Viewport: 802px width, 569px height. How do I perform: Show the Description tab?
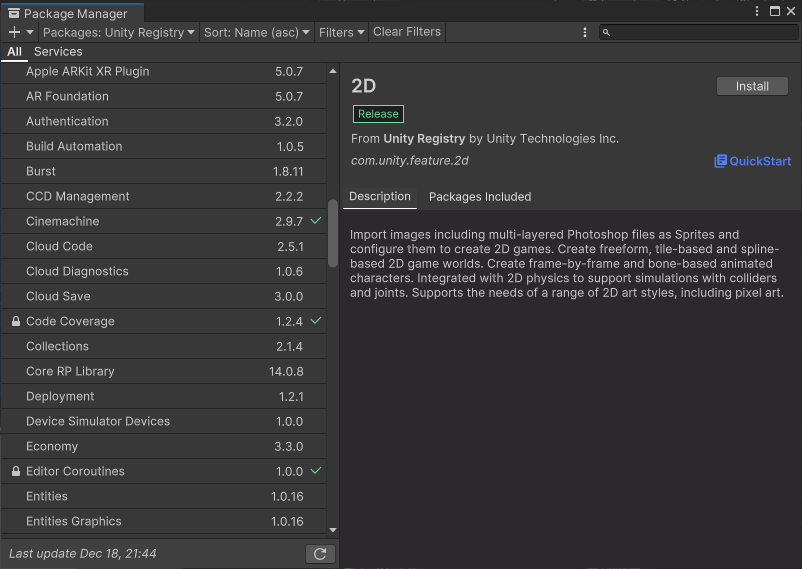[x=380, y=196]
